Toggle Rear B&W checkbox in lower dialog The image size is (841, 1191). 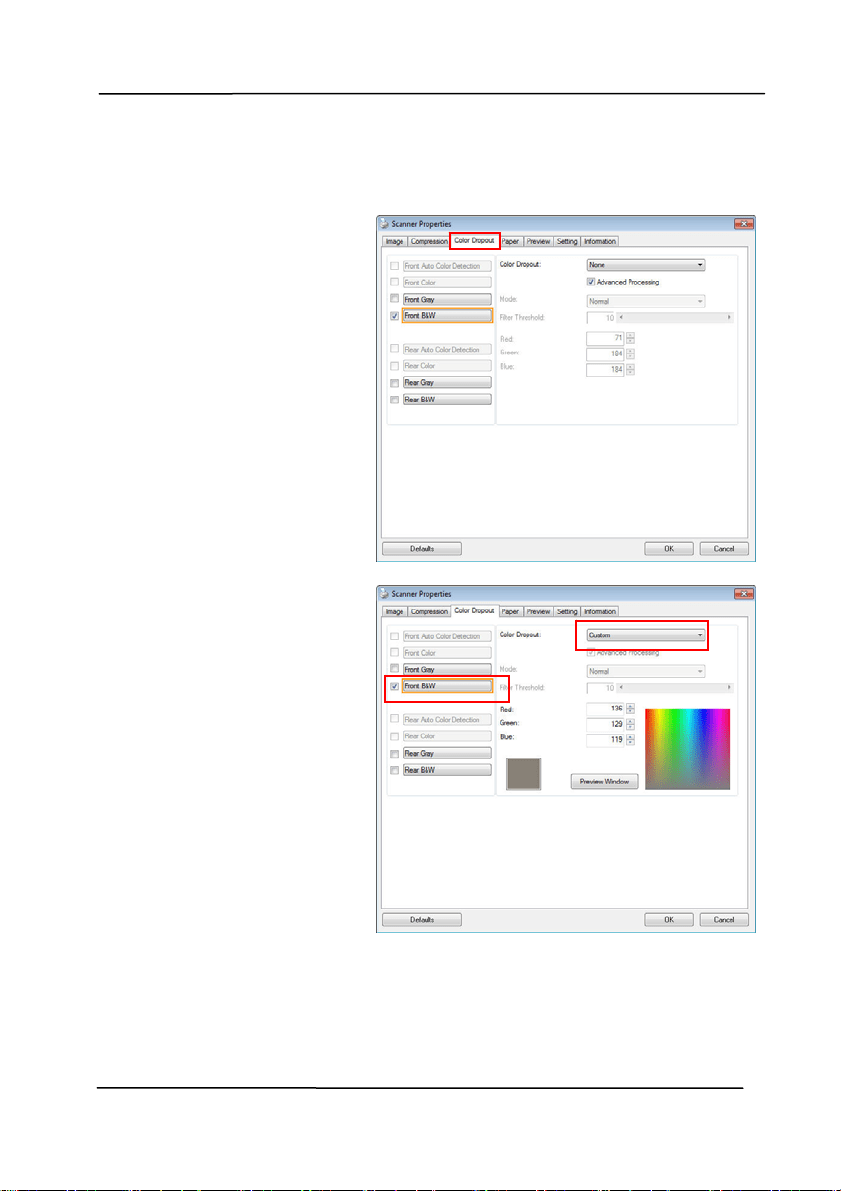click(x=394, y=770)
